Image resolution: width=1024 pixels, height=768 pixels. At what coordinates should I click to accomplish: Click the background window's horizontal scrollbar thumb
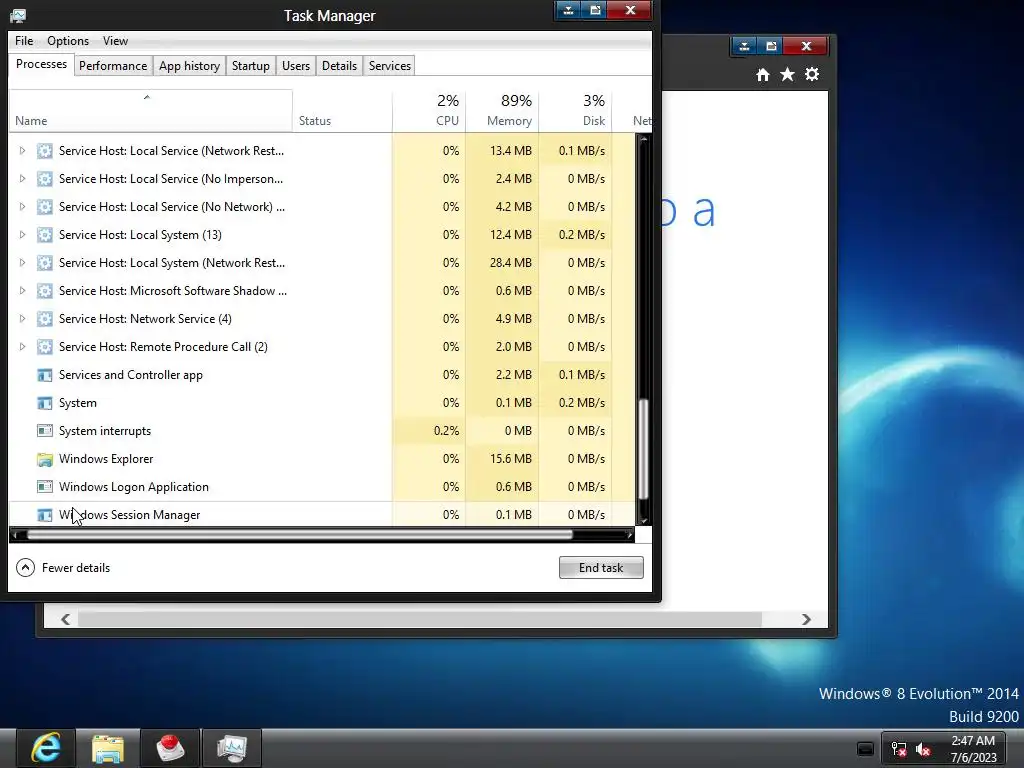419,619
